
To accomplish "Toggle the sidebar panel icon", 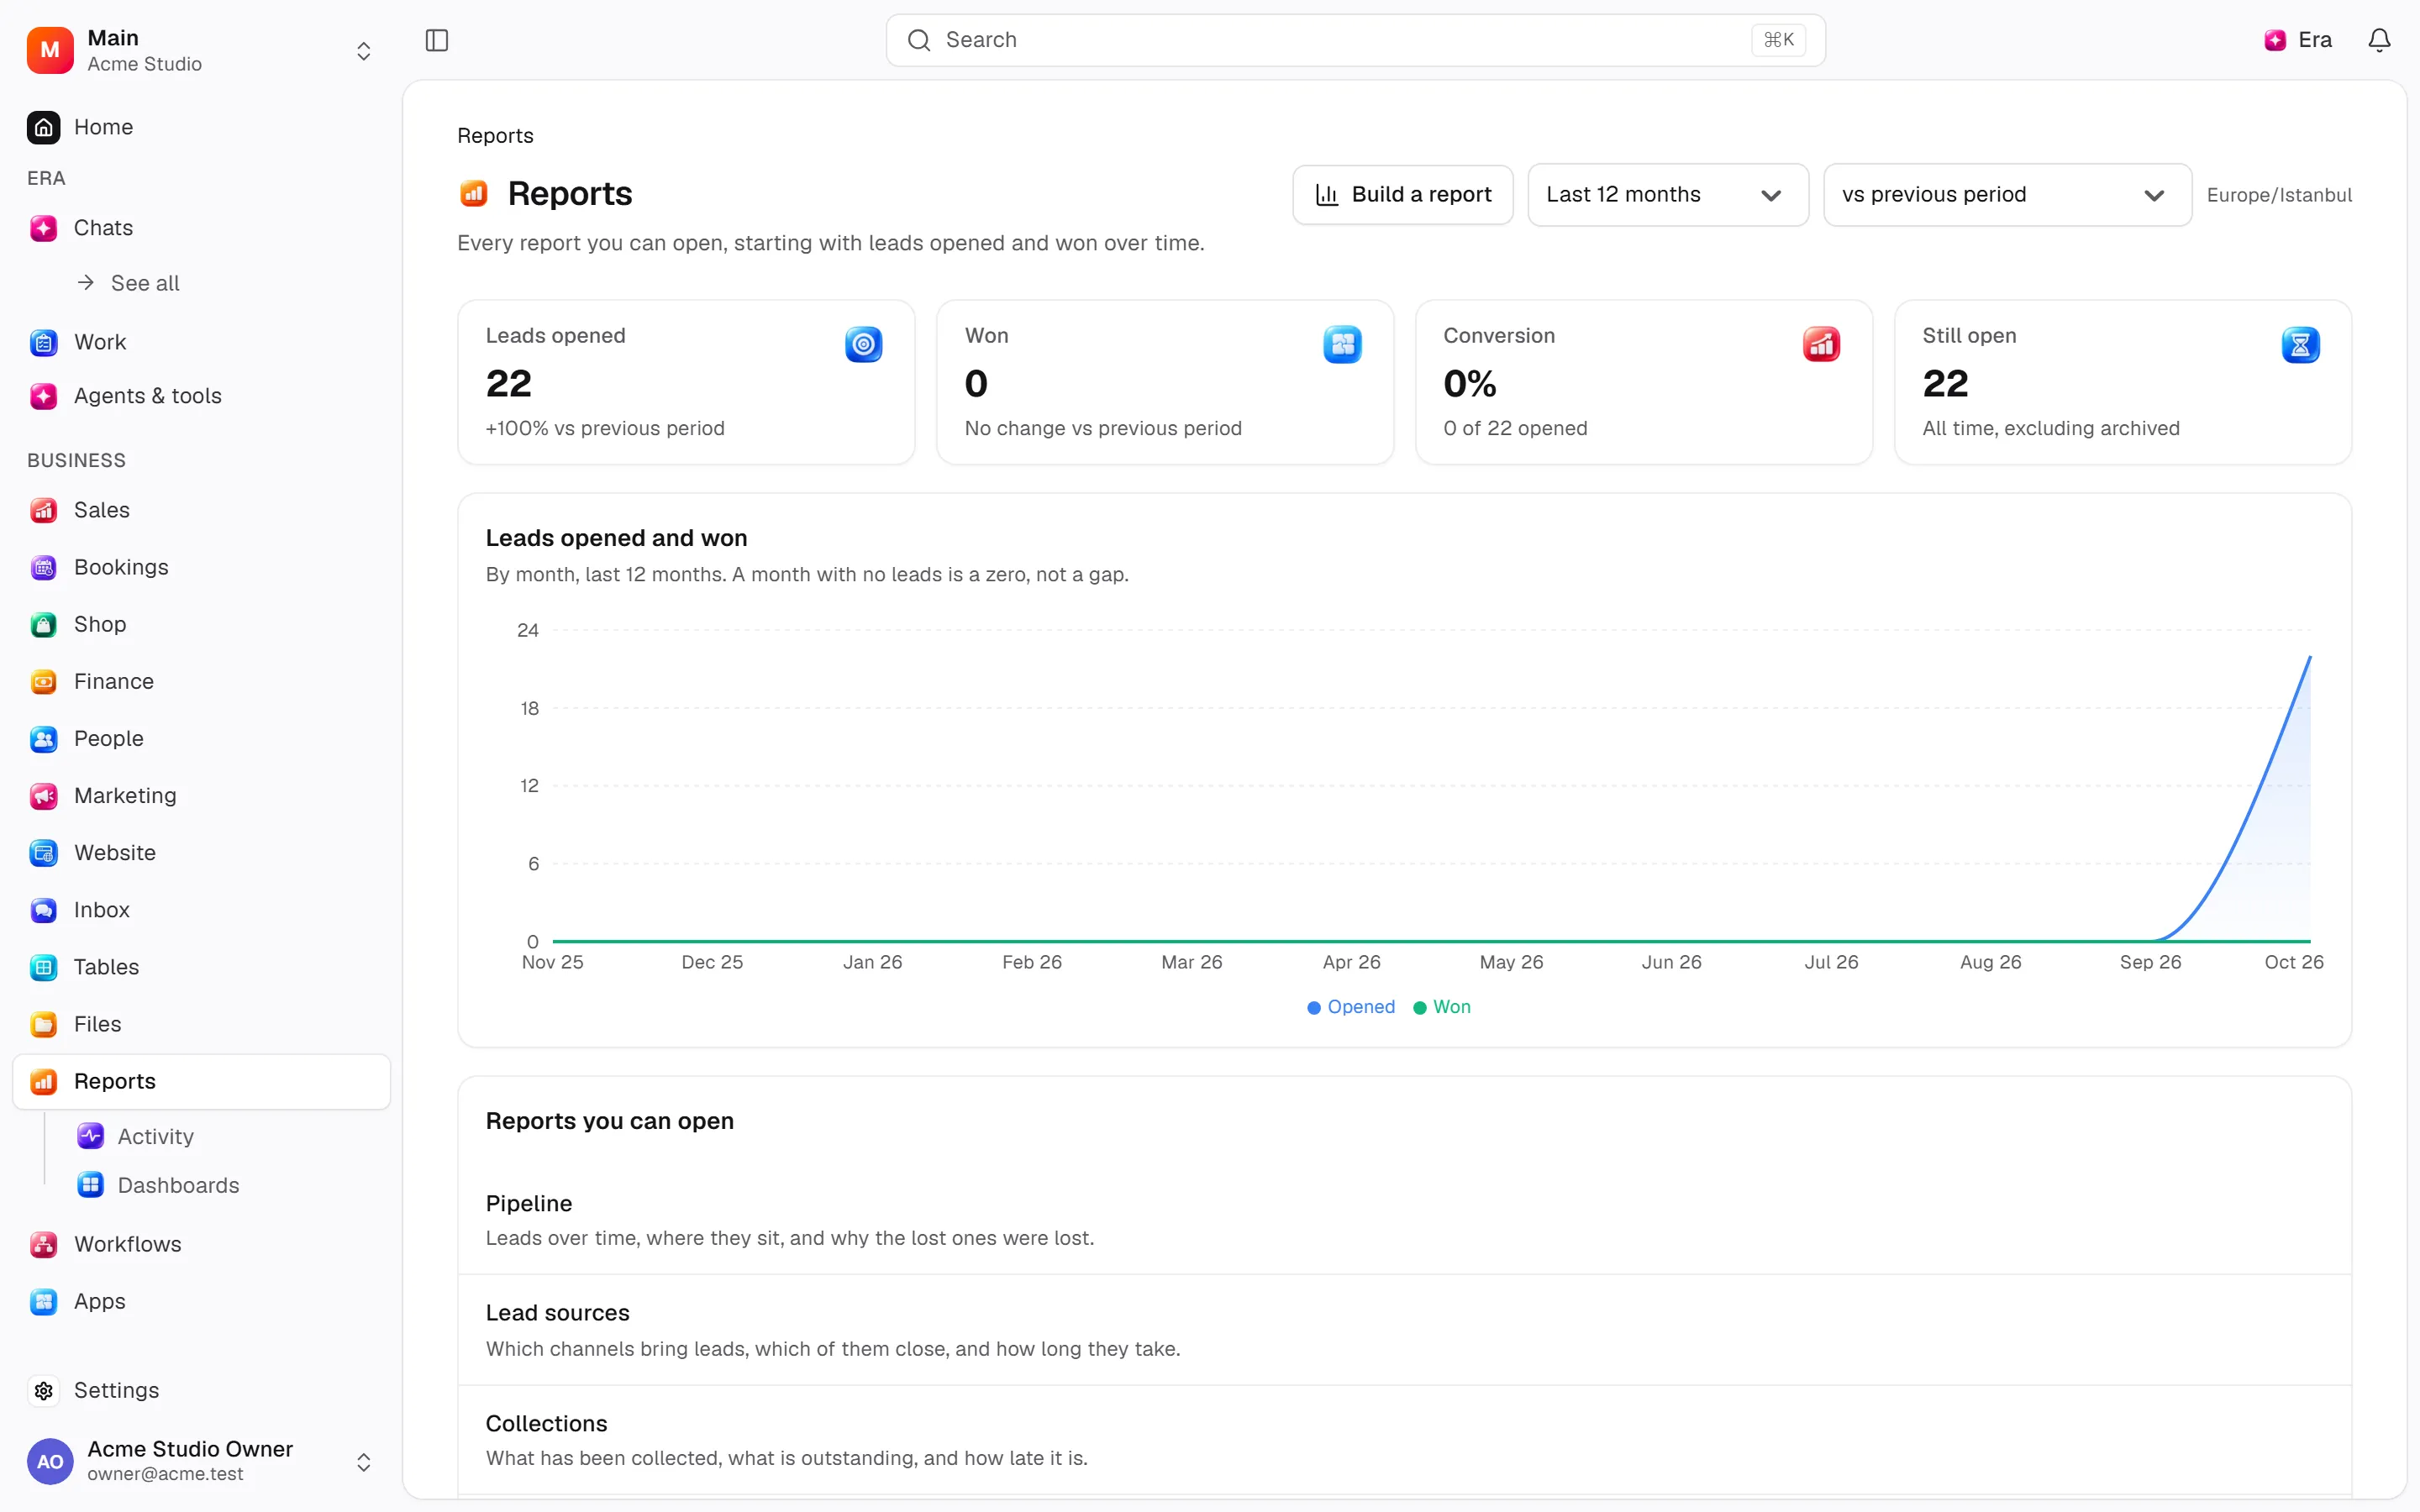I will (437, 40).
